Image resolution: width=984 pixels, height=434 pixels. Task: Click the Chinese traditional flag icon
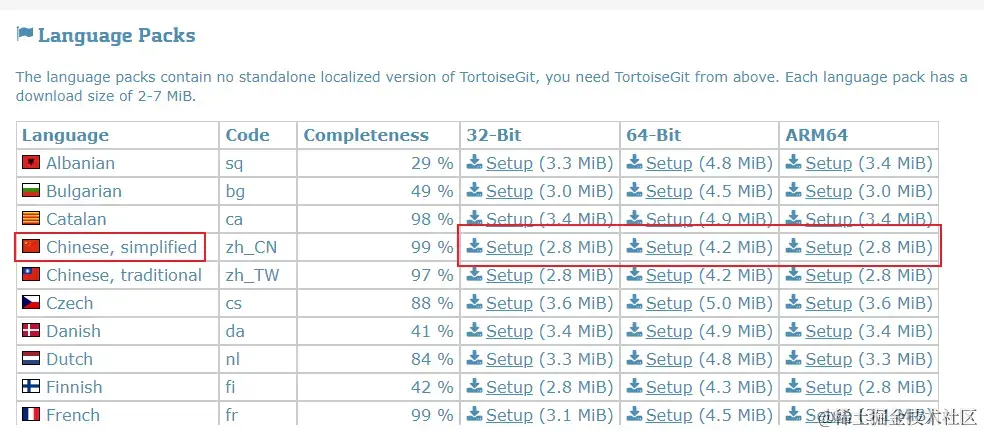(x=31, y=275)
